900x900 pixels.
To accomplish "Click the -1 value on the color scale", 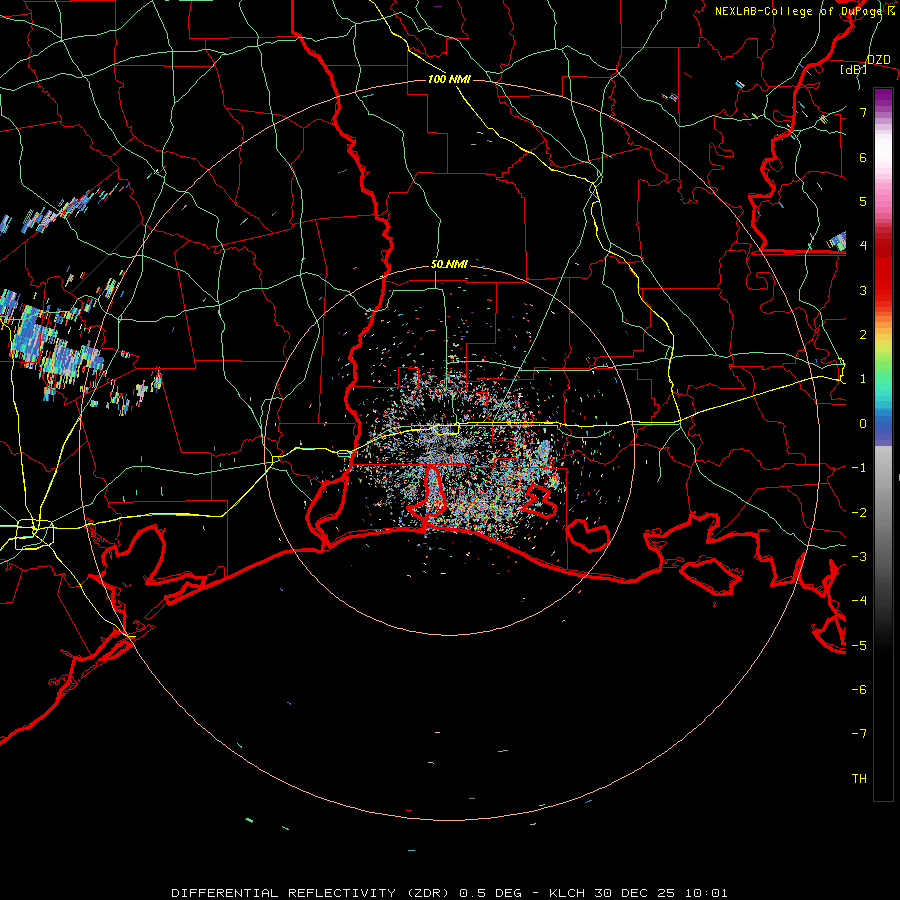I will [859, 468].
